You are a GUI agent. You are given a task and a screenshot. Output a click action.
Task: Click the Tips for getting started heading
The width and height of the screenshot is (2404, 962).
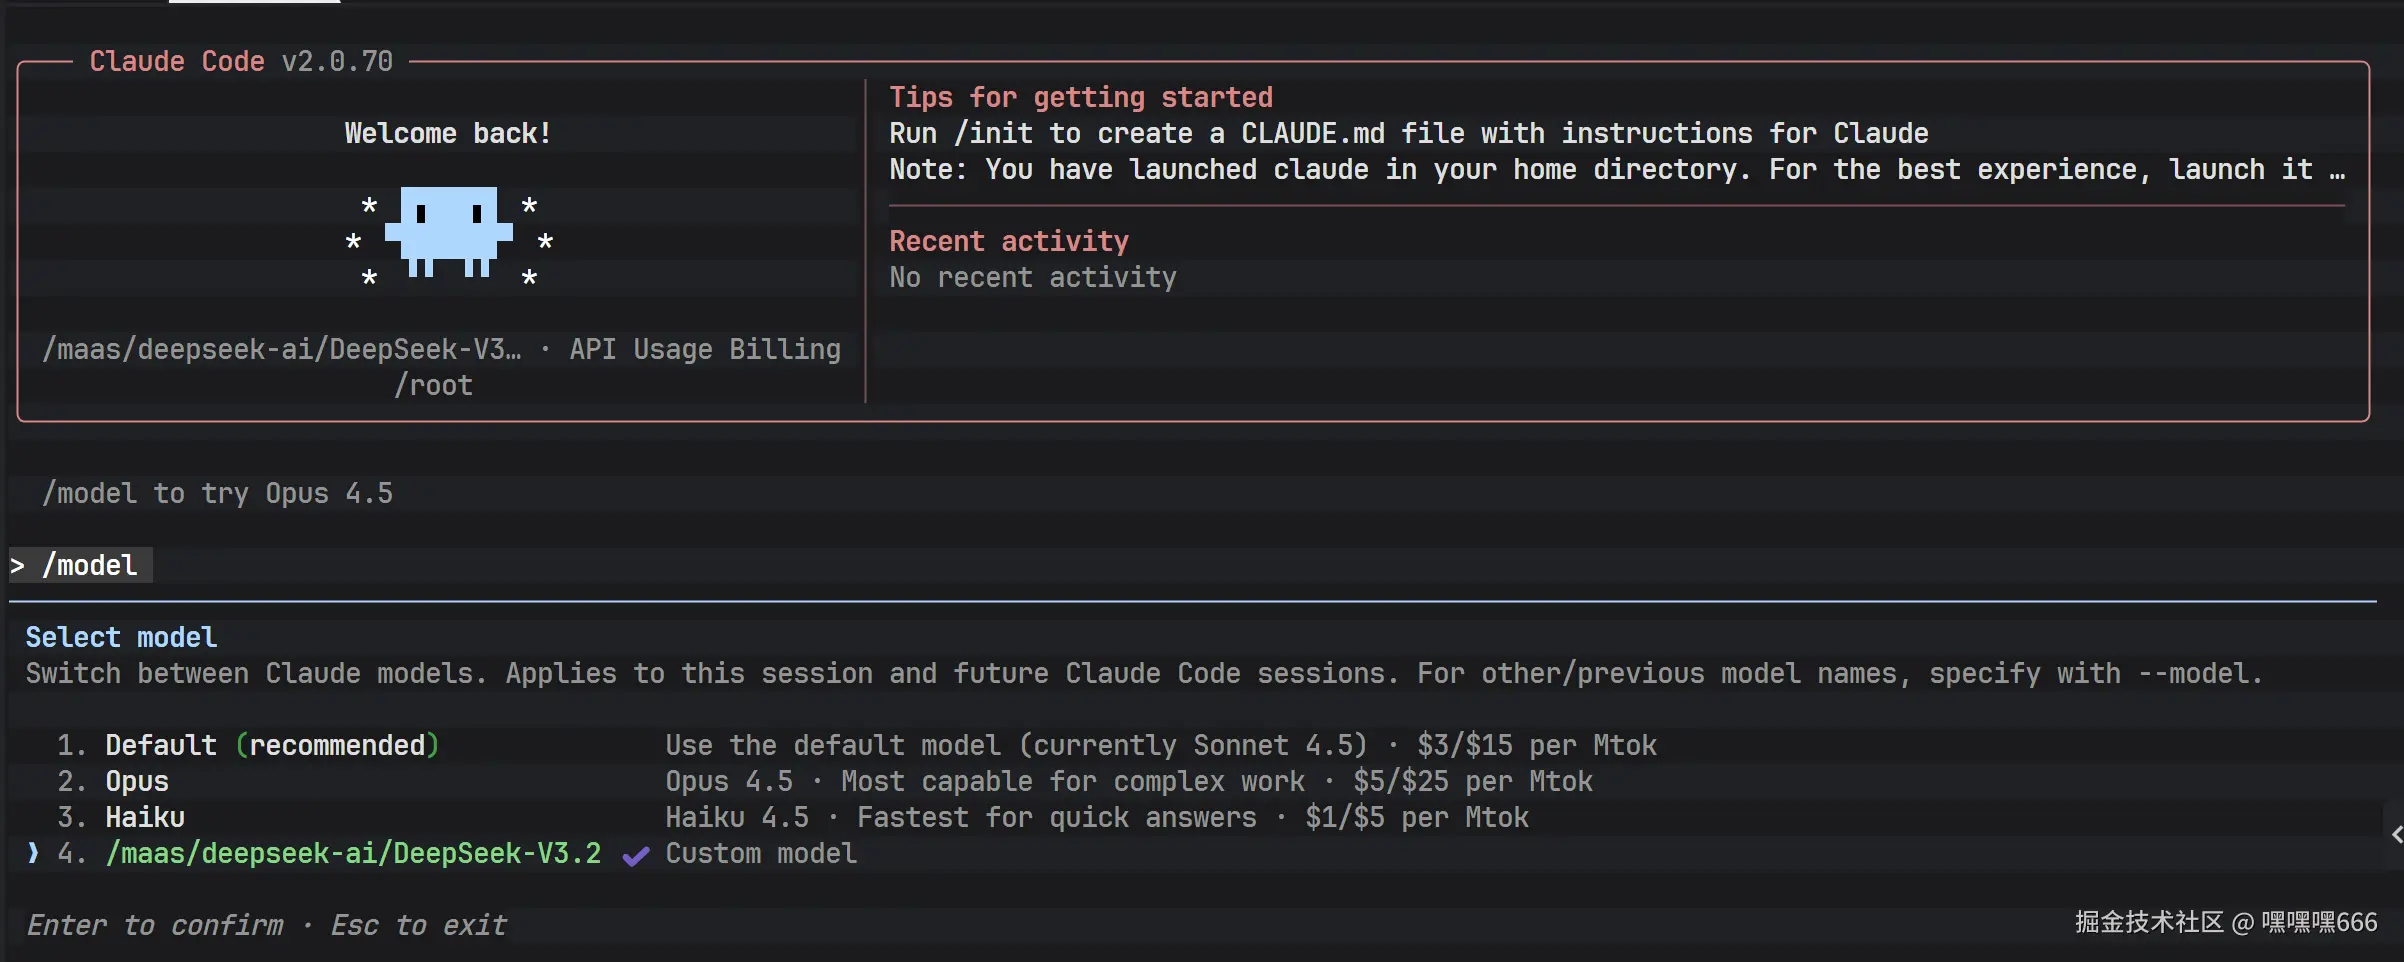pyautogui.click(x=1081, y=97)
